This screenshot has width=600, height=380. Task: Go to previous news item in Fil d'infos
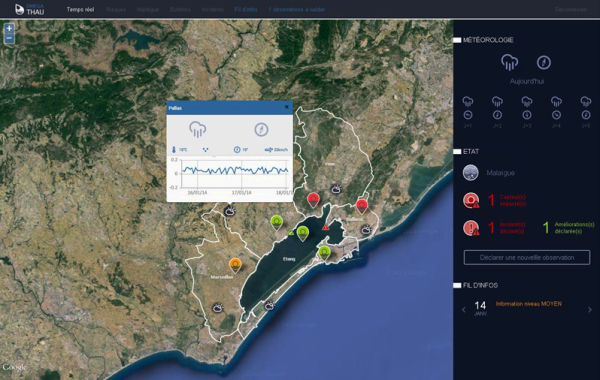(x=464, y=310)
